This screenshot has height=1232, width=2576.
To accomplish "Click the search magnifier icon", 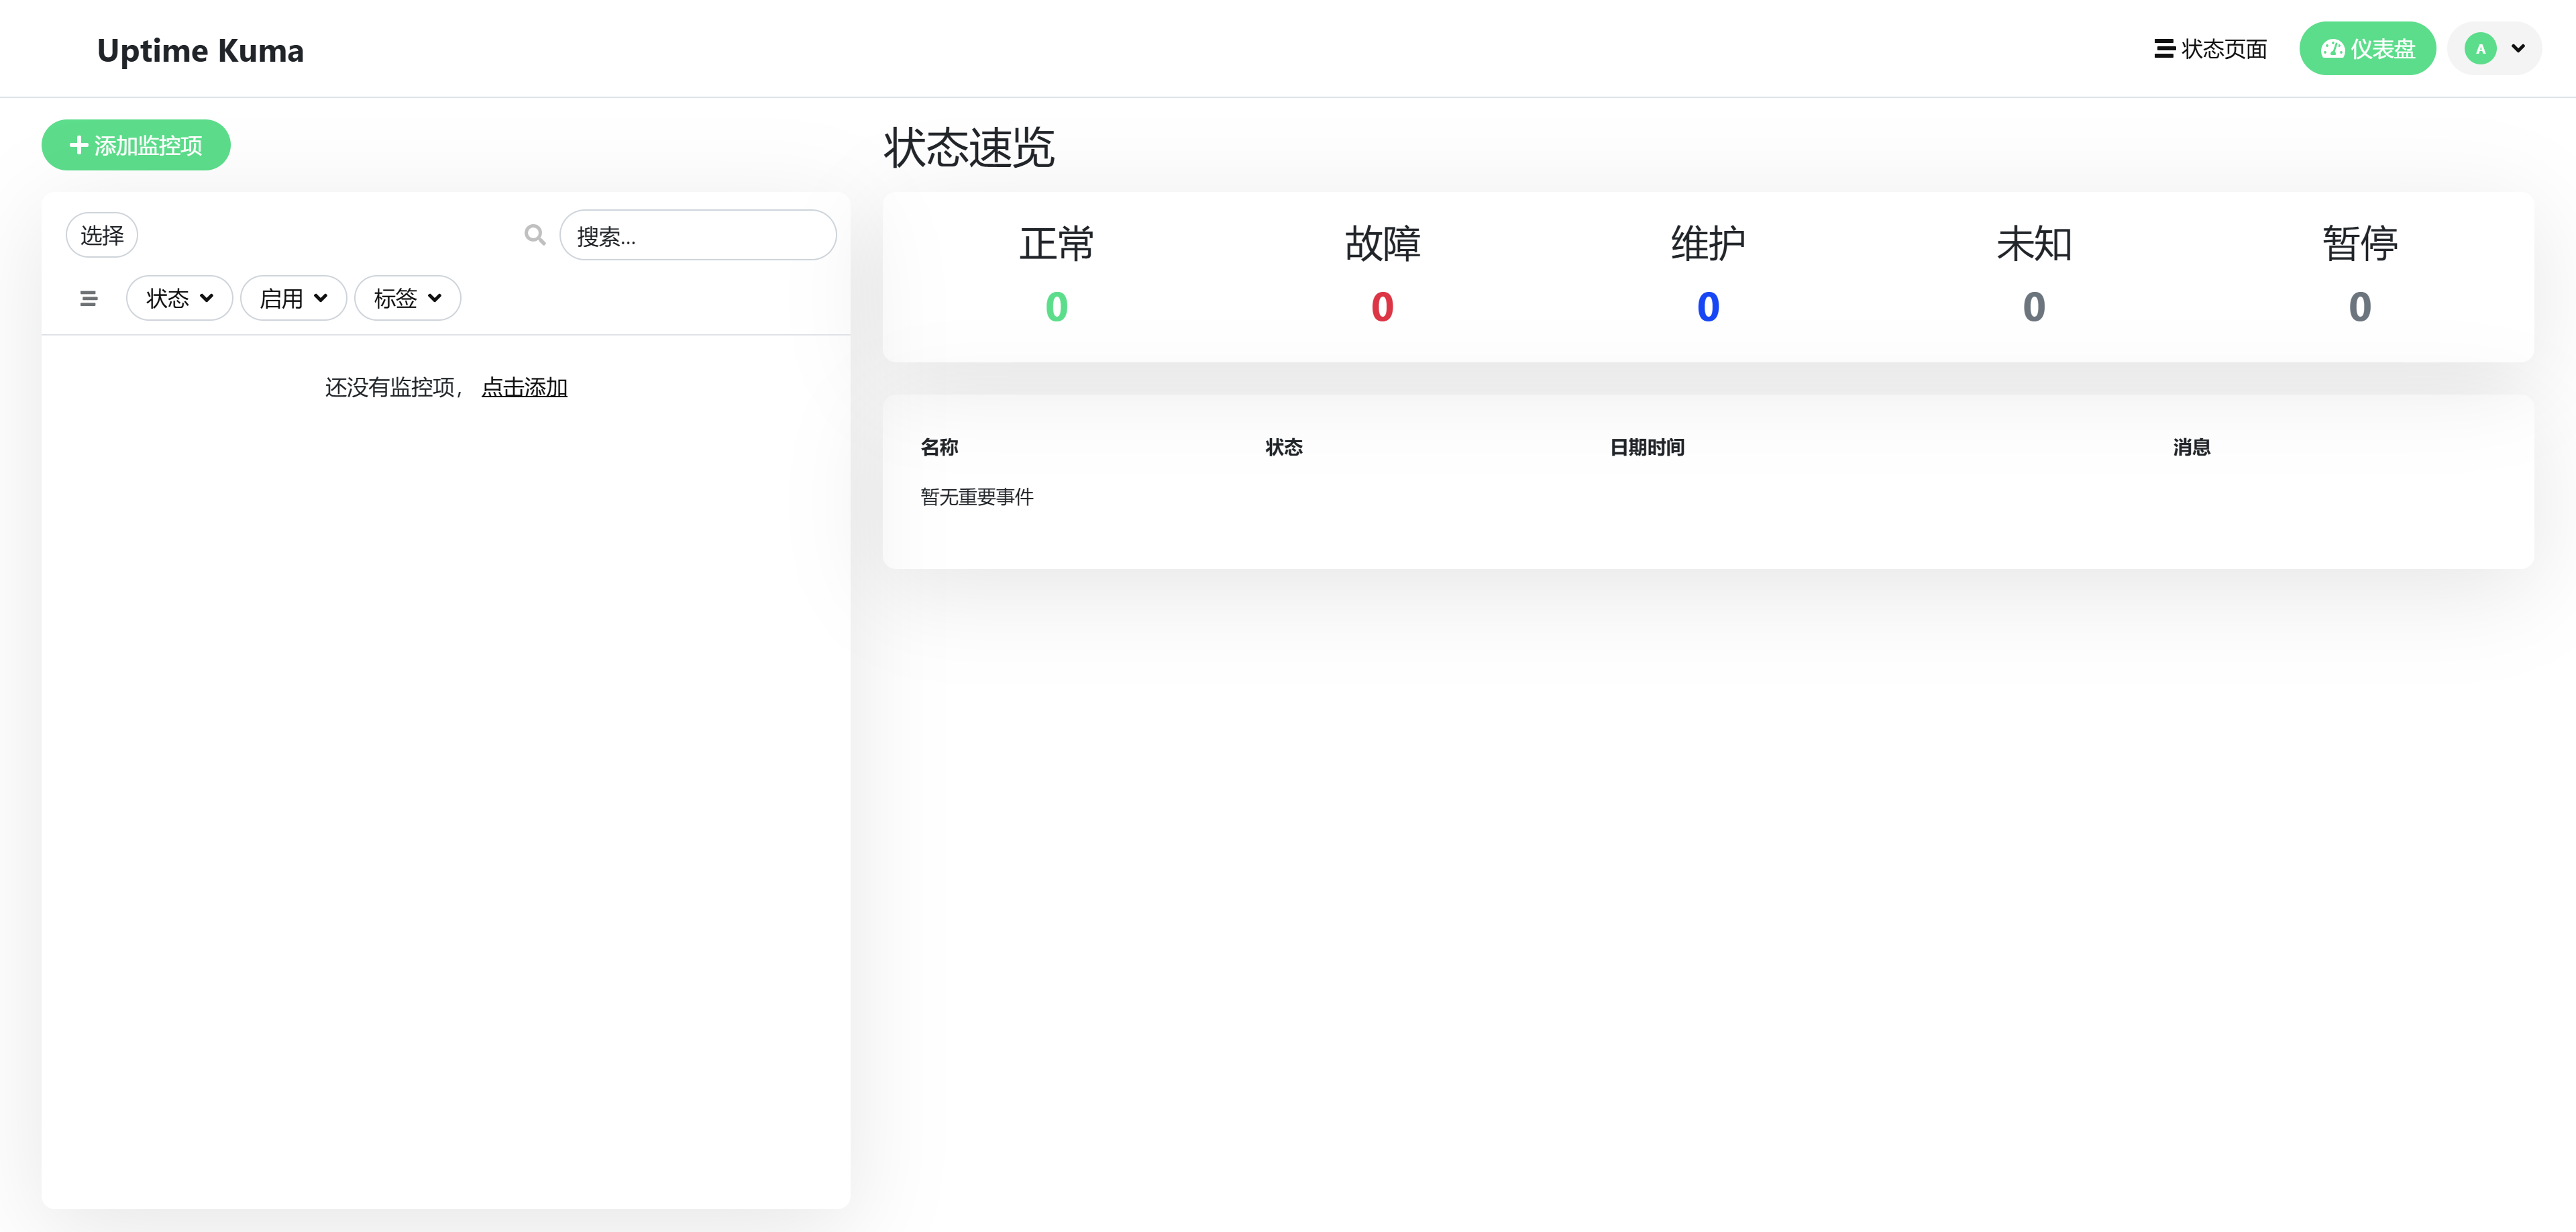I will point(535,235).
